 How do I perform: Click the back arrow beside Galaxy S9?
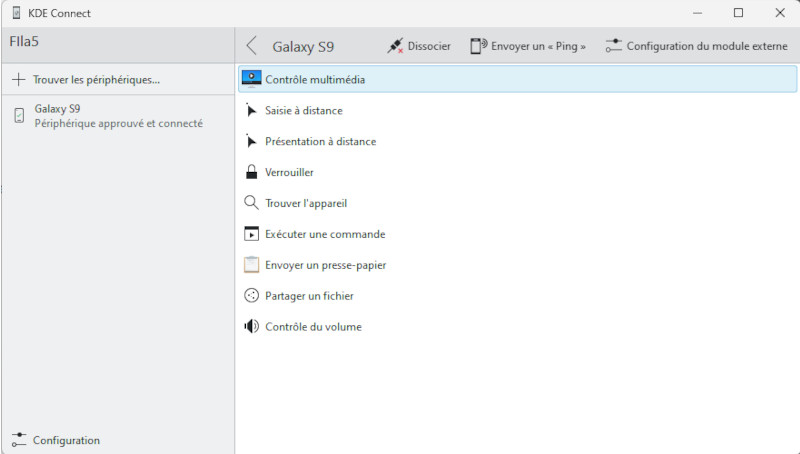pyautogui.click(x=252, y=46)
